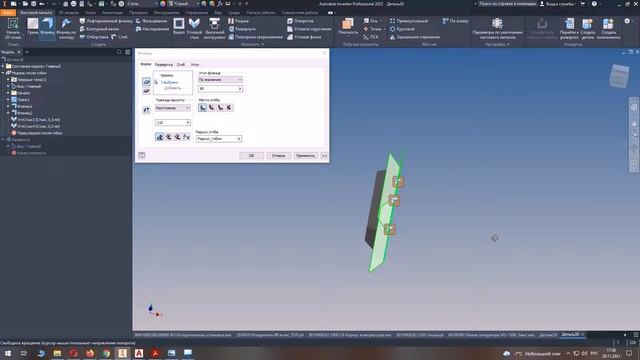Click the flange dialog loop select mode button
The height and width of the screenshot is (360, 640).
[x=146, y=91]
